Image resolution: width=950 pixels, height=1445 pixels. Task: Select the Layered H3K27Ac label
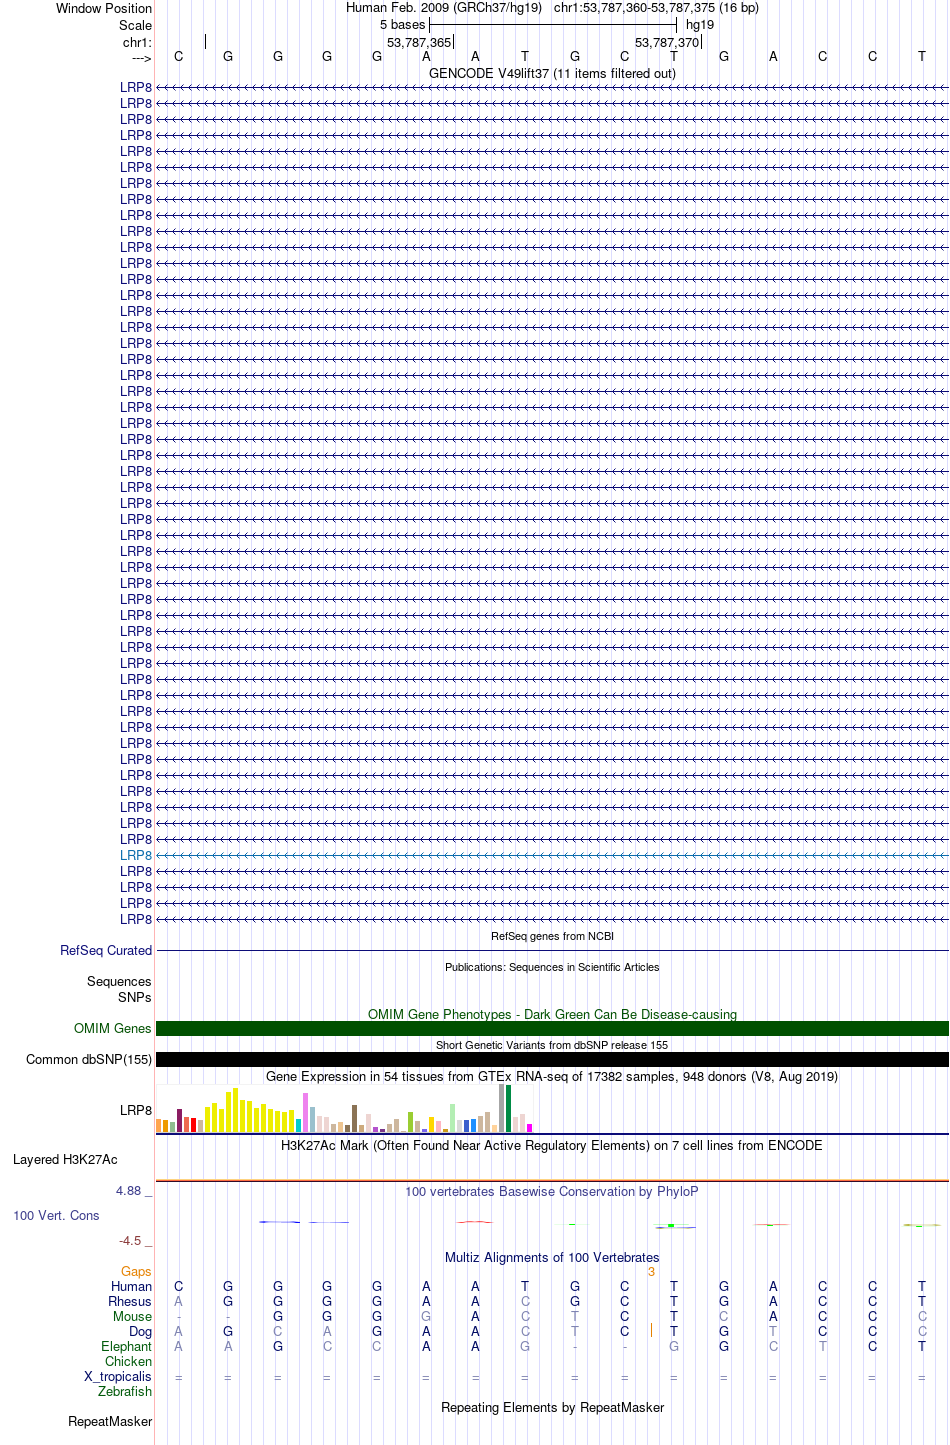pyautogui.click(x=65, y=1159)
